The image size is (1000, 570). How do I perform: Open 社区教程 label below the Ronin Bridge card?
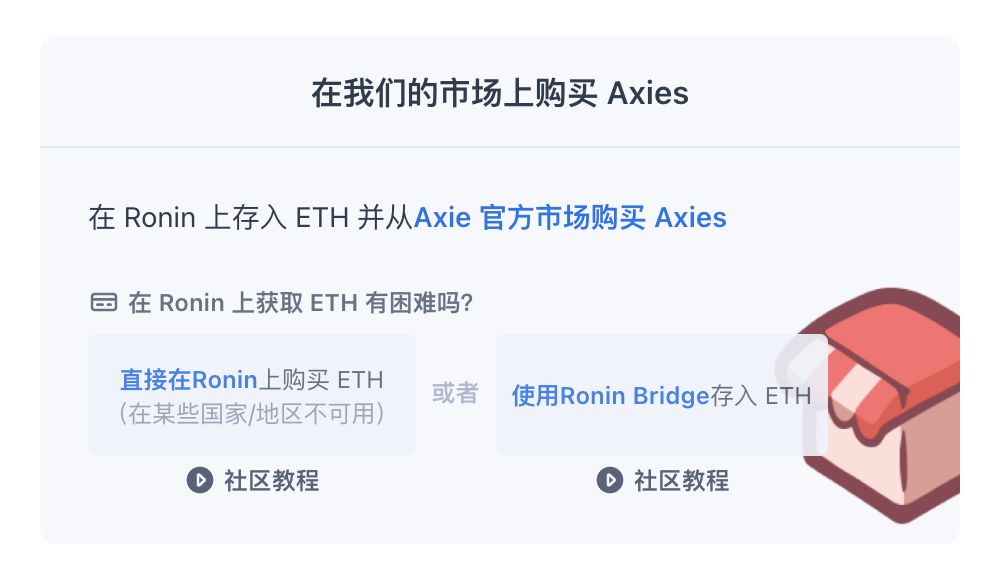pyautogui.click(x=681, y=480)
